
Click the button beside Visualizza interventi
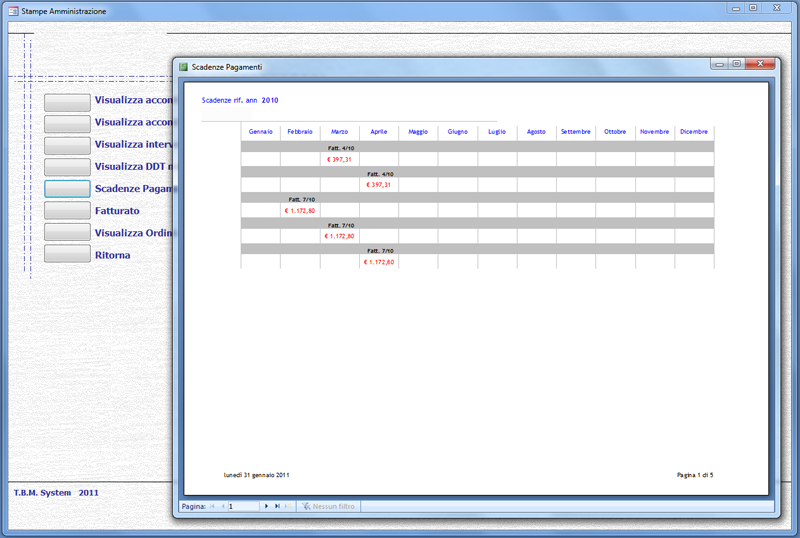pyautogui.click(x=67, y=145)
